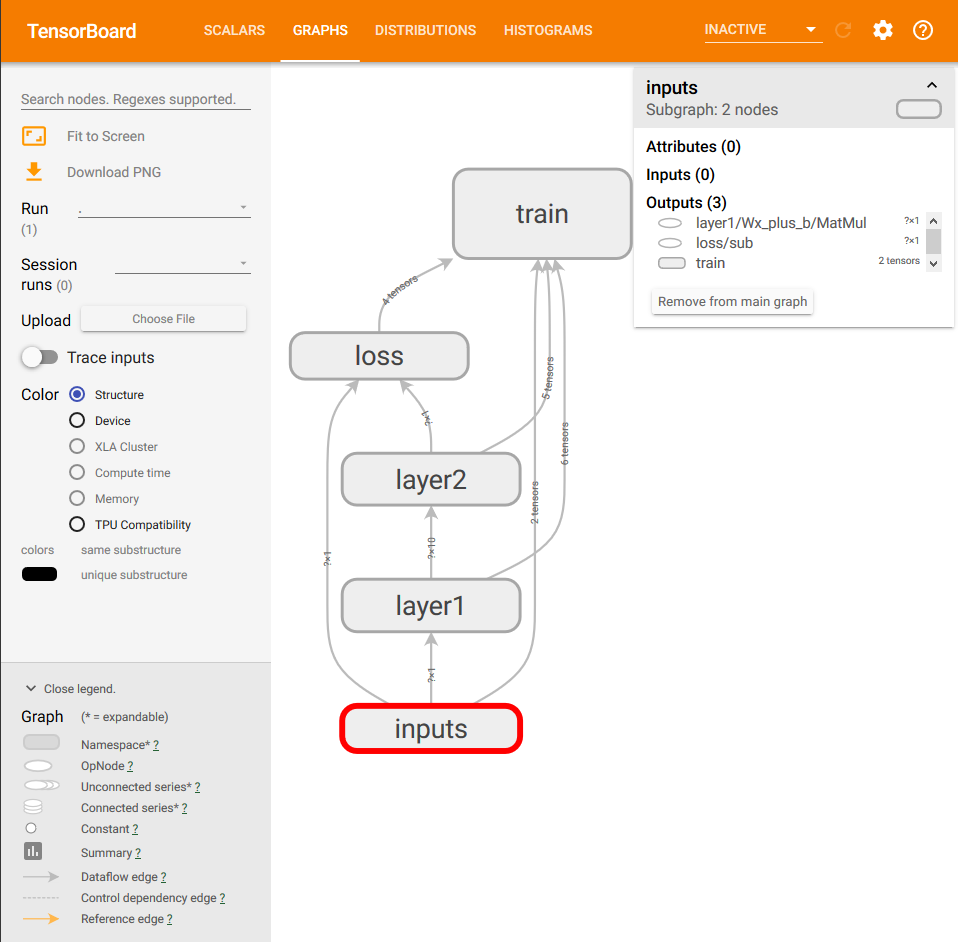Toggle the Trace inputs switch

click(40, 357)
